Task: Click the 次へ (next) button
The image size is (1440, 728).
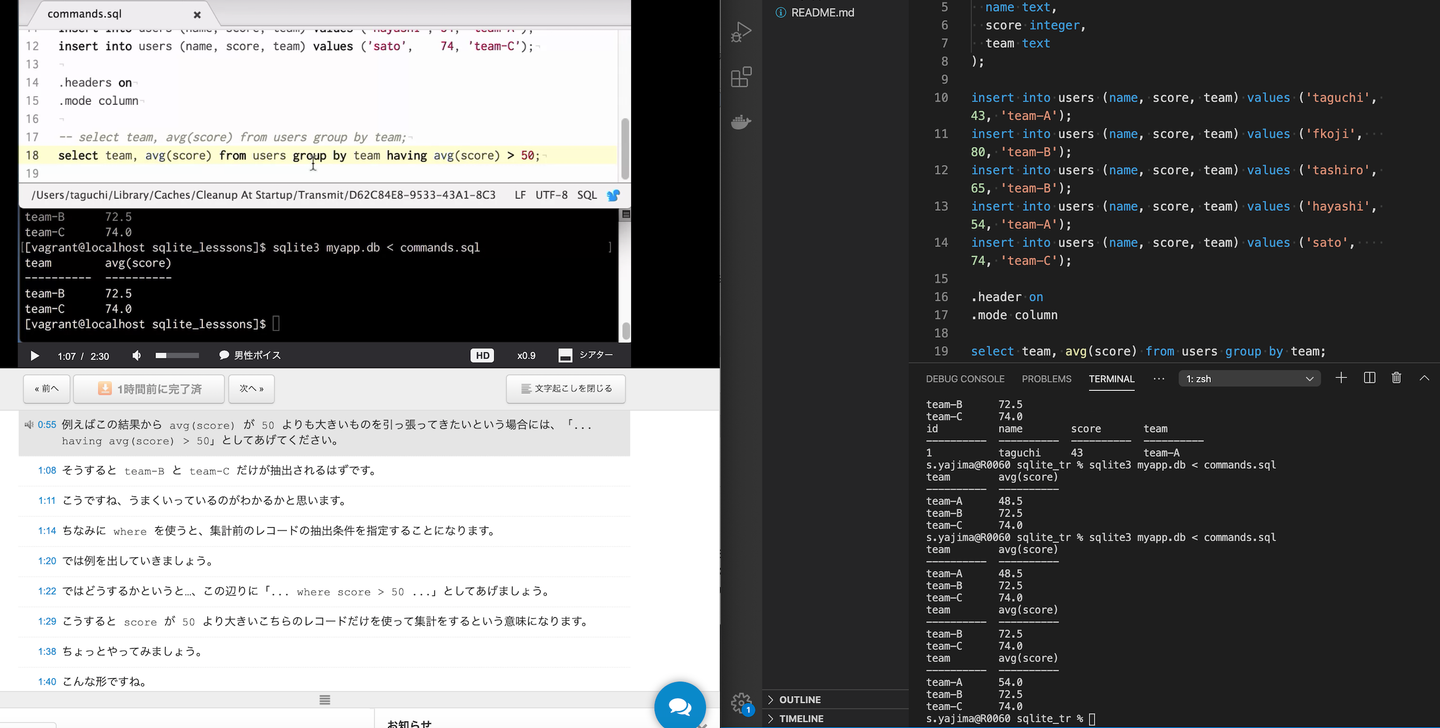Action: pyautogui.click(x=251, y=388)
